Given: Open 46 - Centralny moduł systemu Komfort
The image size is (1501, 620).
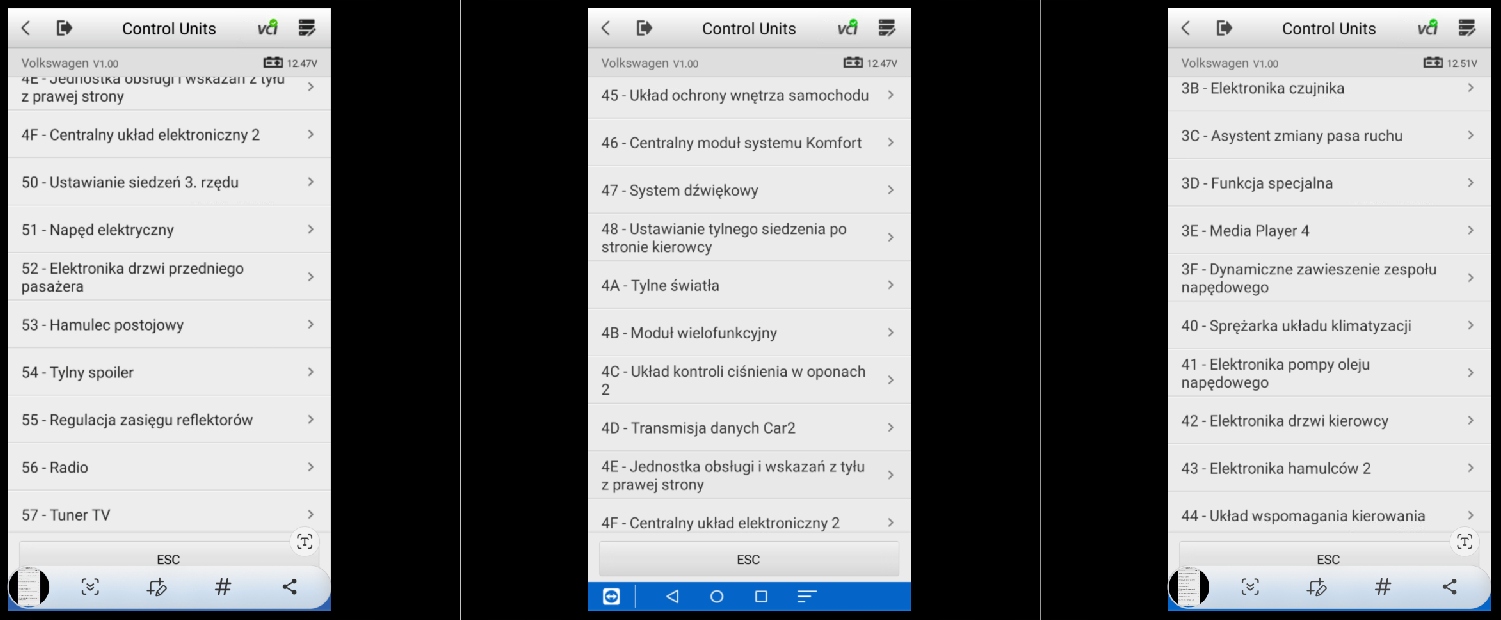Looking at the screenshot, I should 749,142.
